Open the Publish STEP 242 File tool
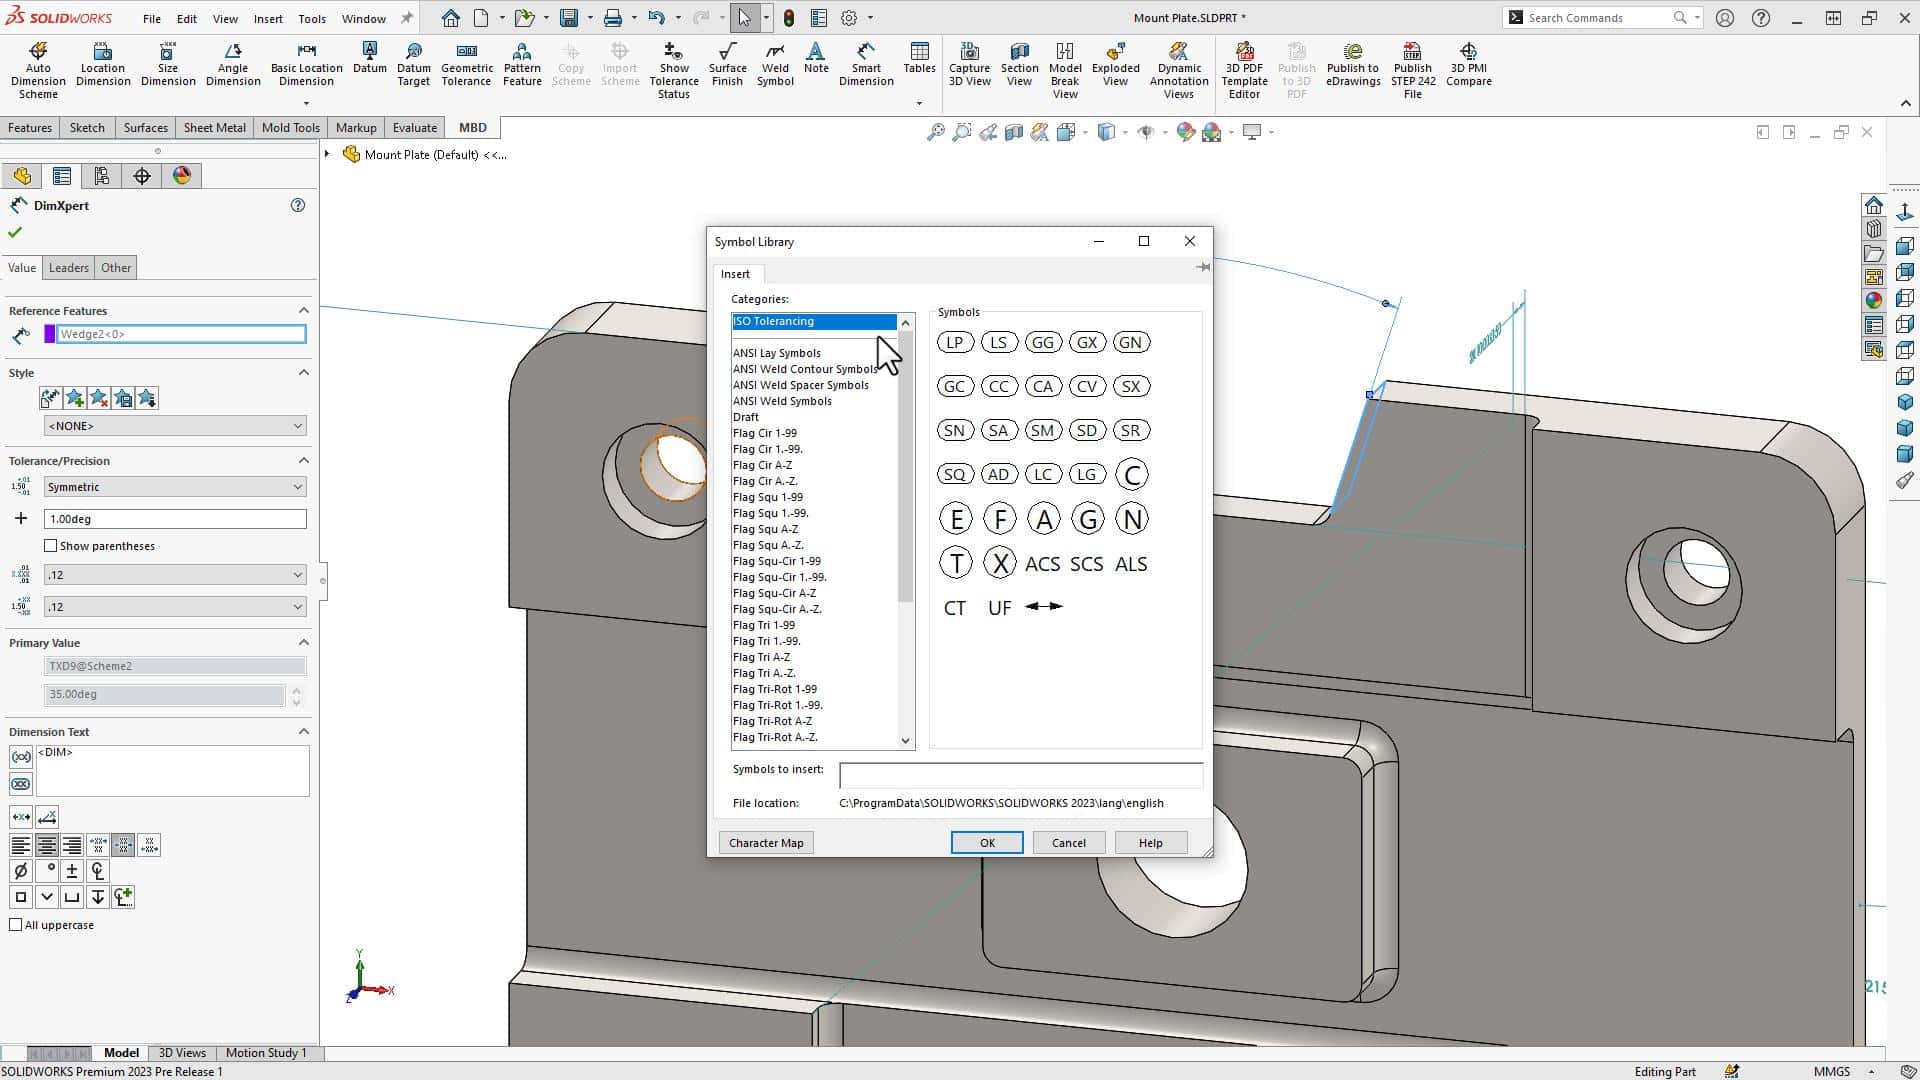Image resolution: width=1920 pixels, height=1080 pixels. tap(1412, 65)
